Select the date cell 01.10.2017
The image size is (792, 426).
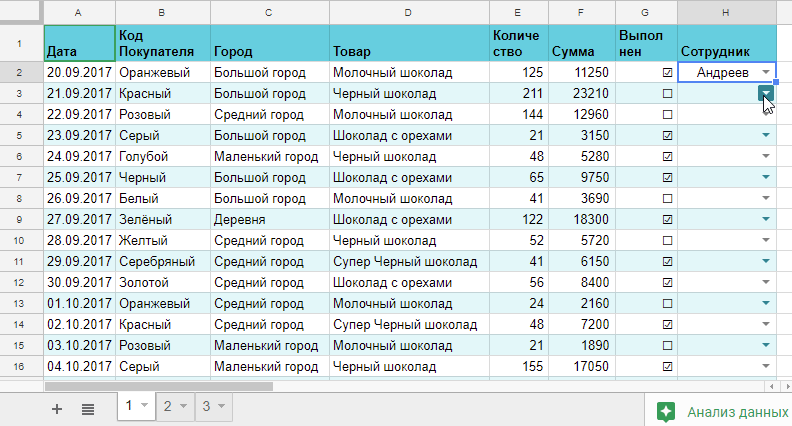[79, 304]
